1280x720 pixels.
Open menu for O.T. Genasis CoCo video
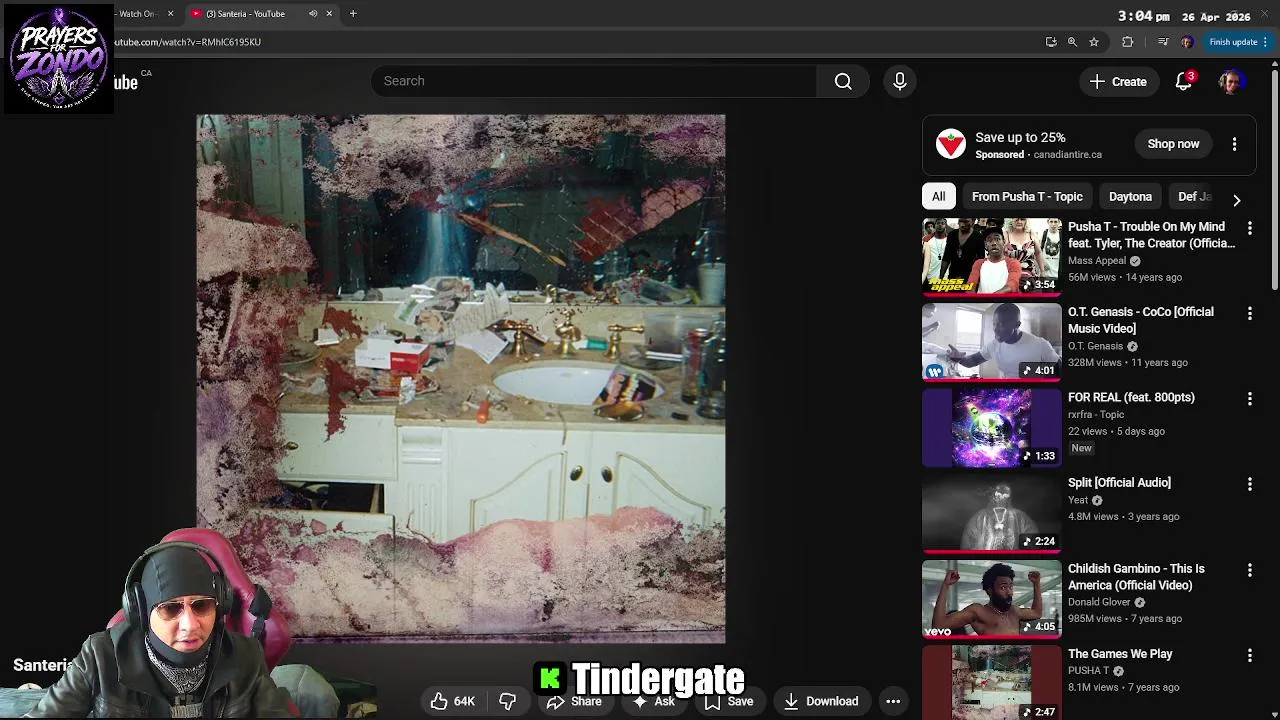click(1249, 313)
